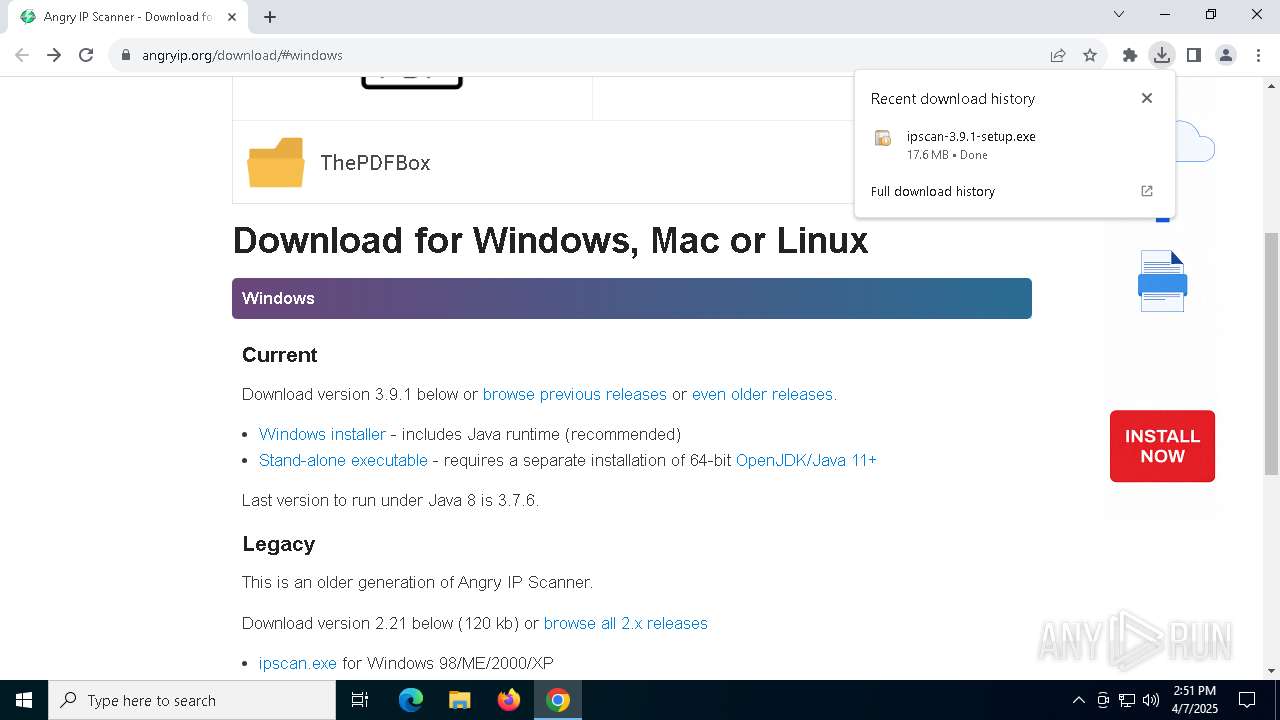Screen dimensions: 1280x720
Task: Download the Stand-alone executable
Action: click(x=343, y=460)
